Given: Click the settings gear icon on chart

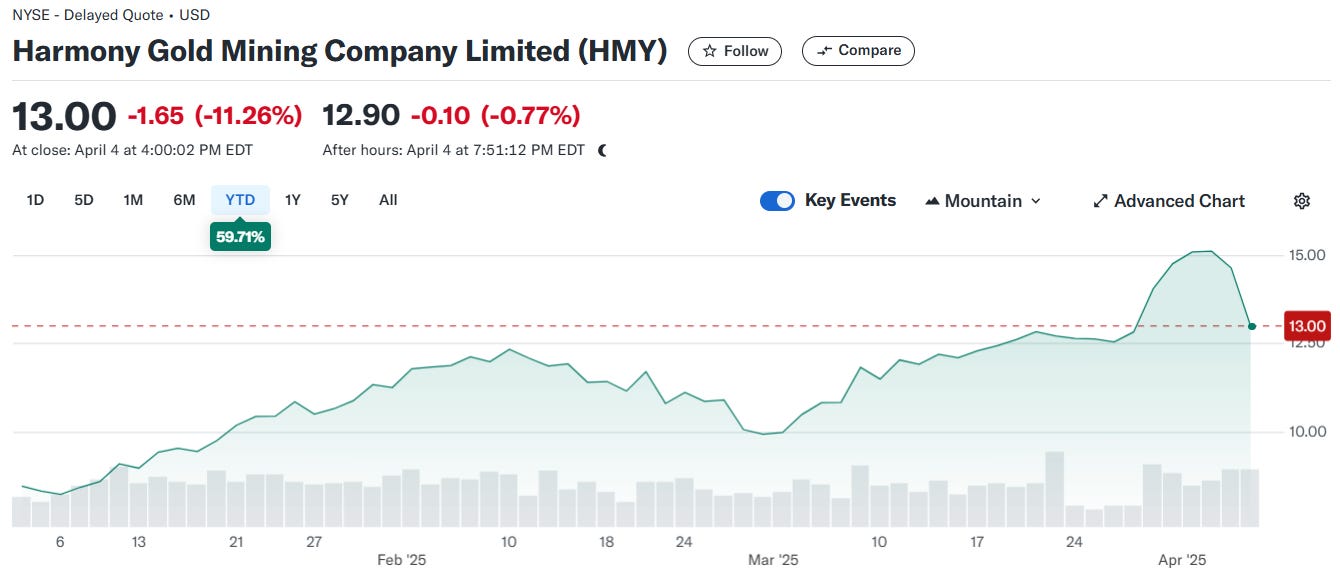Looking at the screenshot, I should point(1301,201).
